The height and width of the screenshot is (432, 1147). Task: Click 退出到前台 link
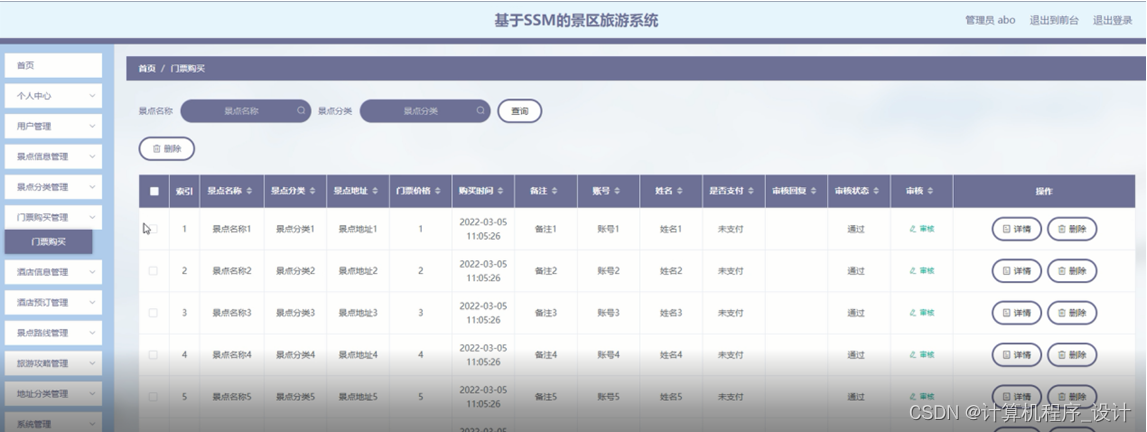tap(1054, 20)
